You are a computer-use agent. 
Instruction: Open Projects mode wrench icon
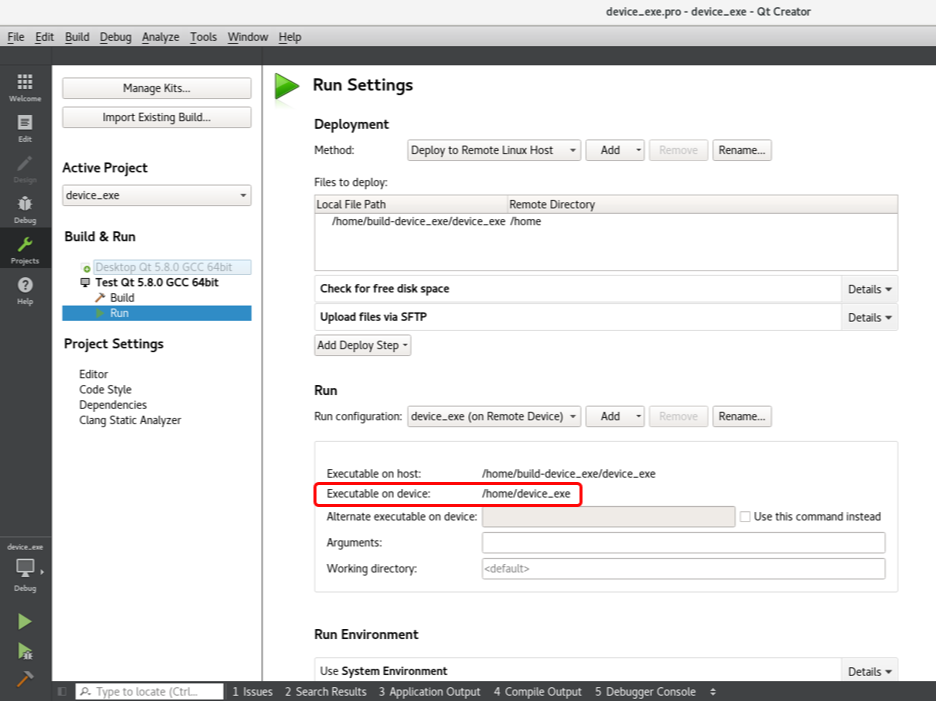pyautogui.click(x=25, y=250)
